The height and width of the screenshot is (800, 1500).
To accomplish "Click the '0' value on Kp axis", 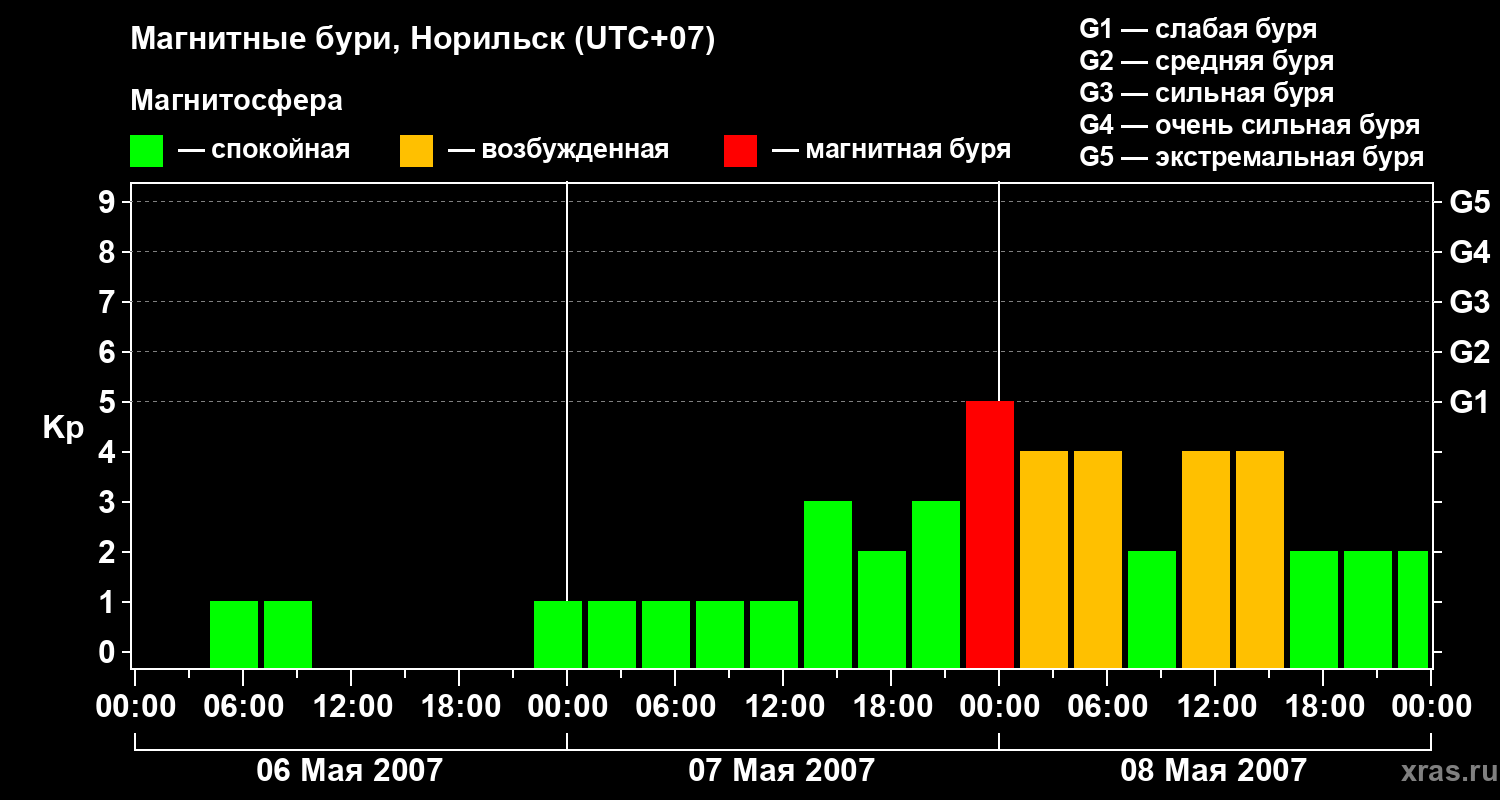I will [109, 652].
